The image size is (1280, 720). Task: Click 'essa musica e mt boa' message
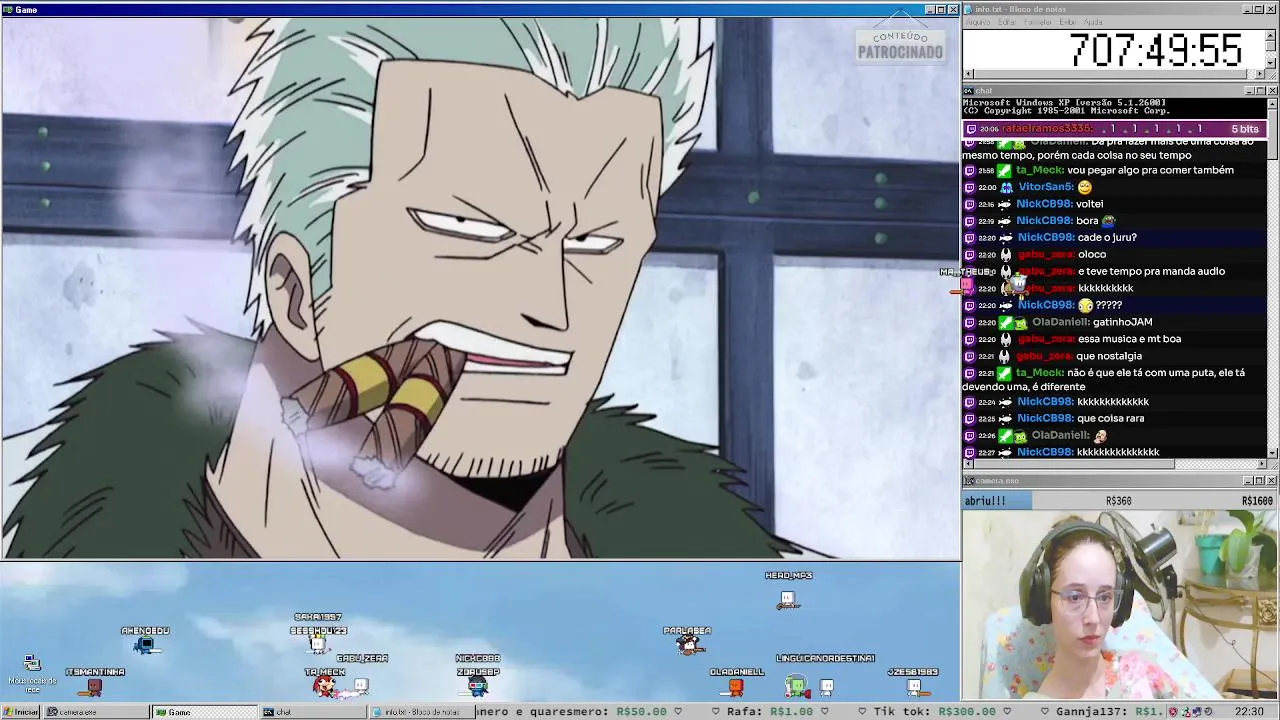tap(1129, 339)
